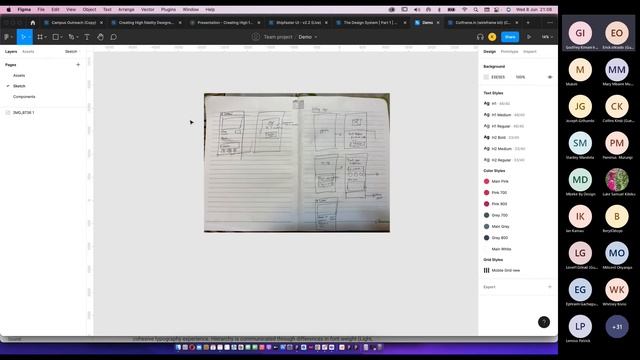Open the Edit menu
The width and height of the screenshot is (640, 360).
pos(55,9)
